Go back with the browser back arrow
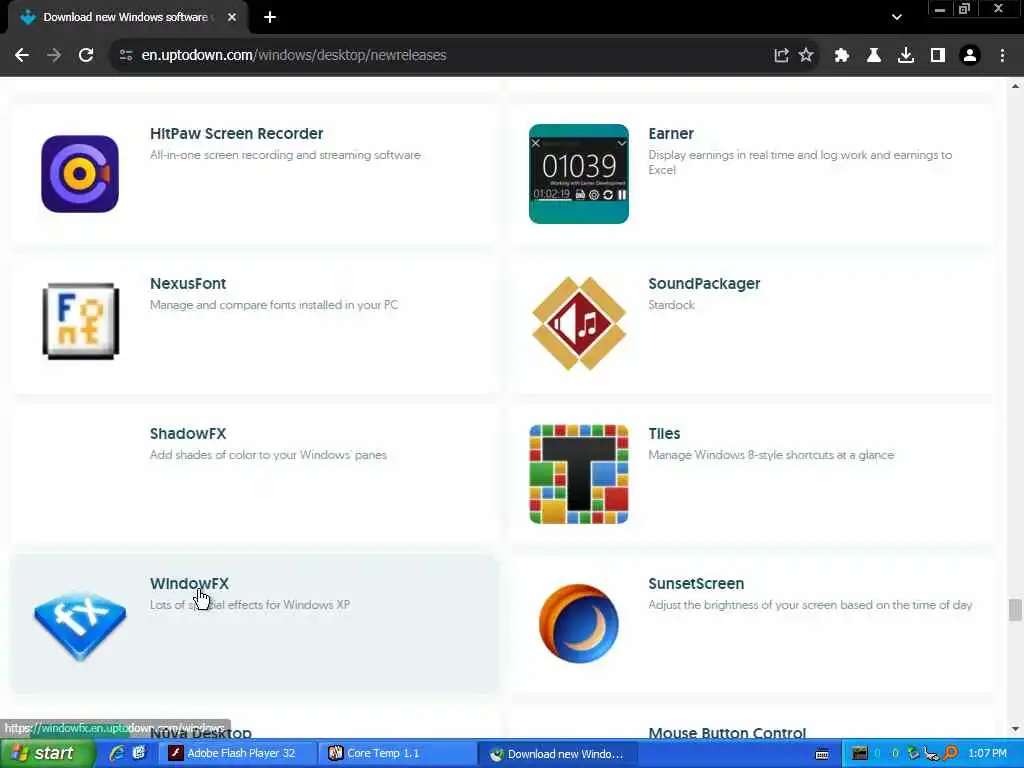 22,56
